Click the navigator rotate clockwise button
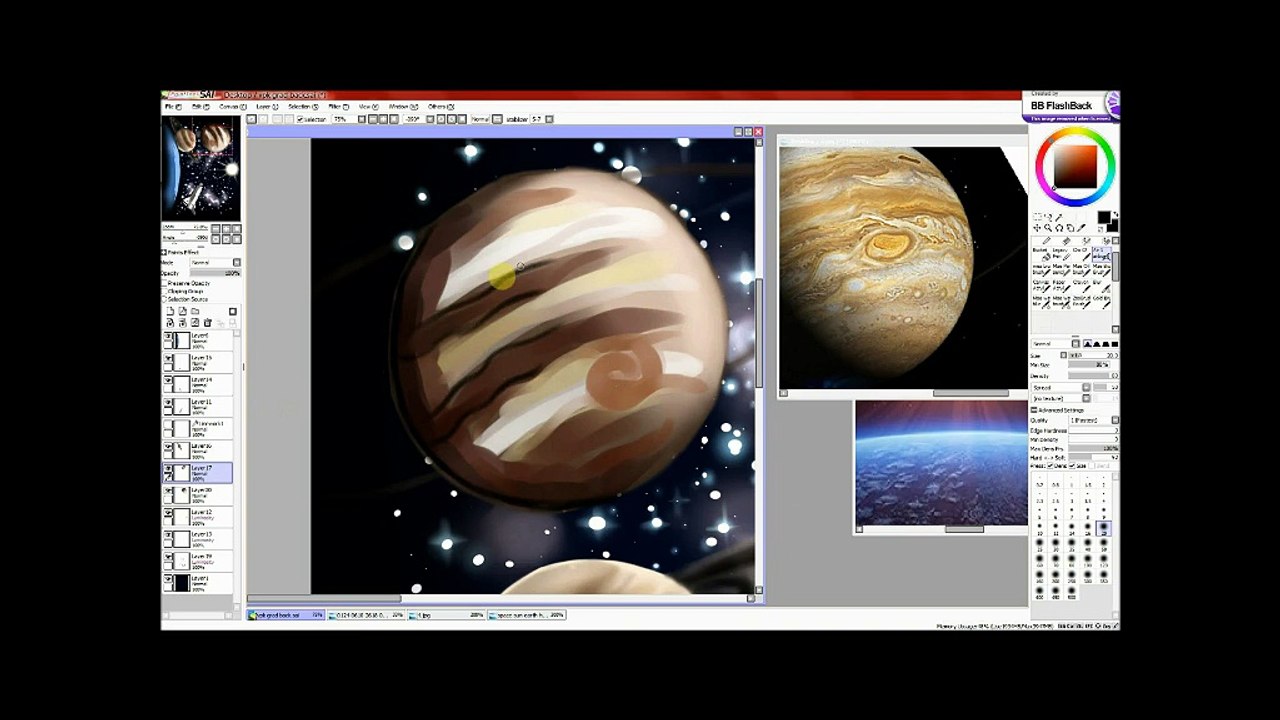Image resolution: width=1280 pixels, height=720 pixels. (227, 238)
